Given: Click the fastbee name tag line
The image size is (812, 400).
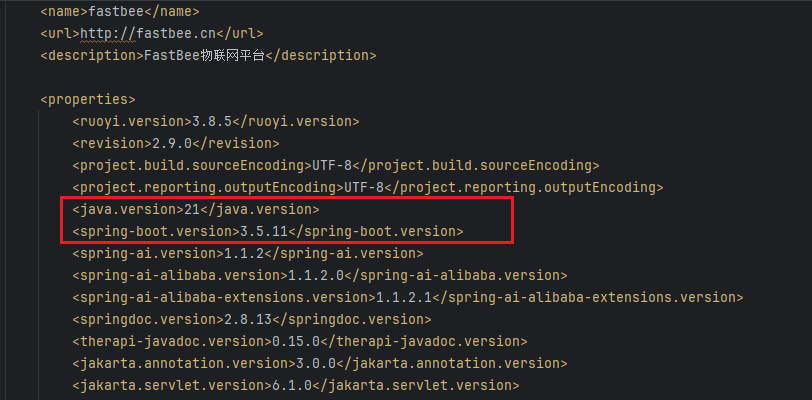Looking at the screenshot, I should click(120, 11).
